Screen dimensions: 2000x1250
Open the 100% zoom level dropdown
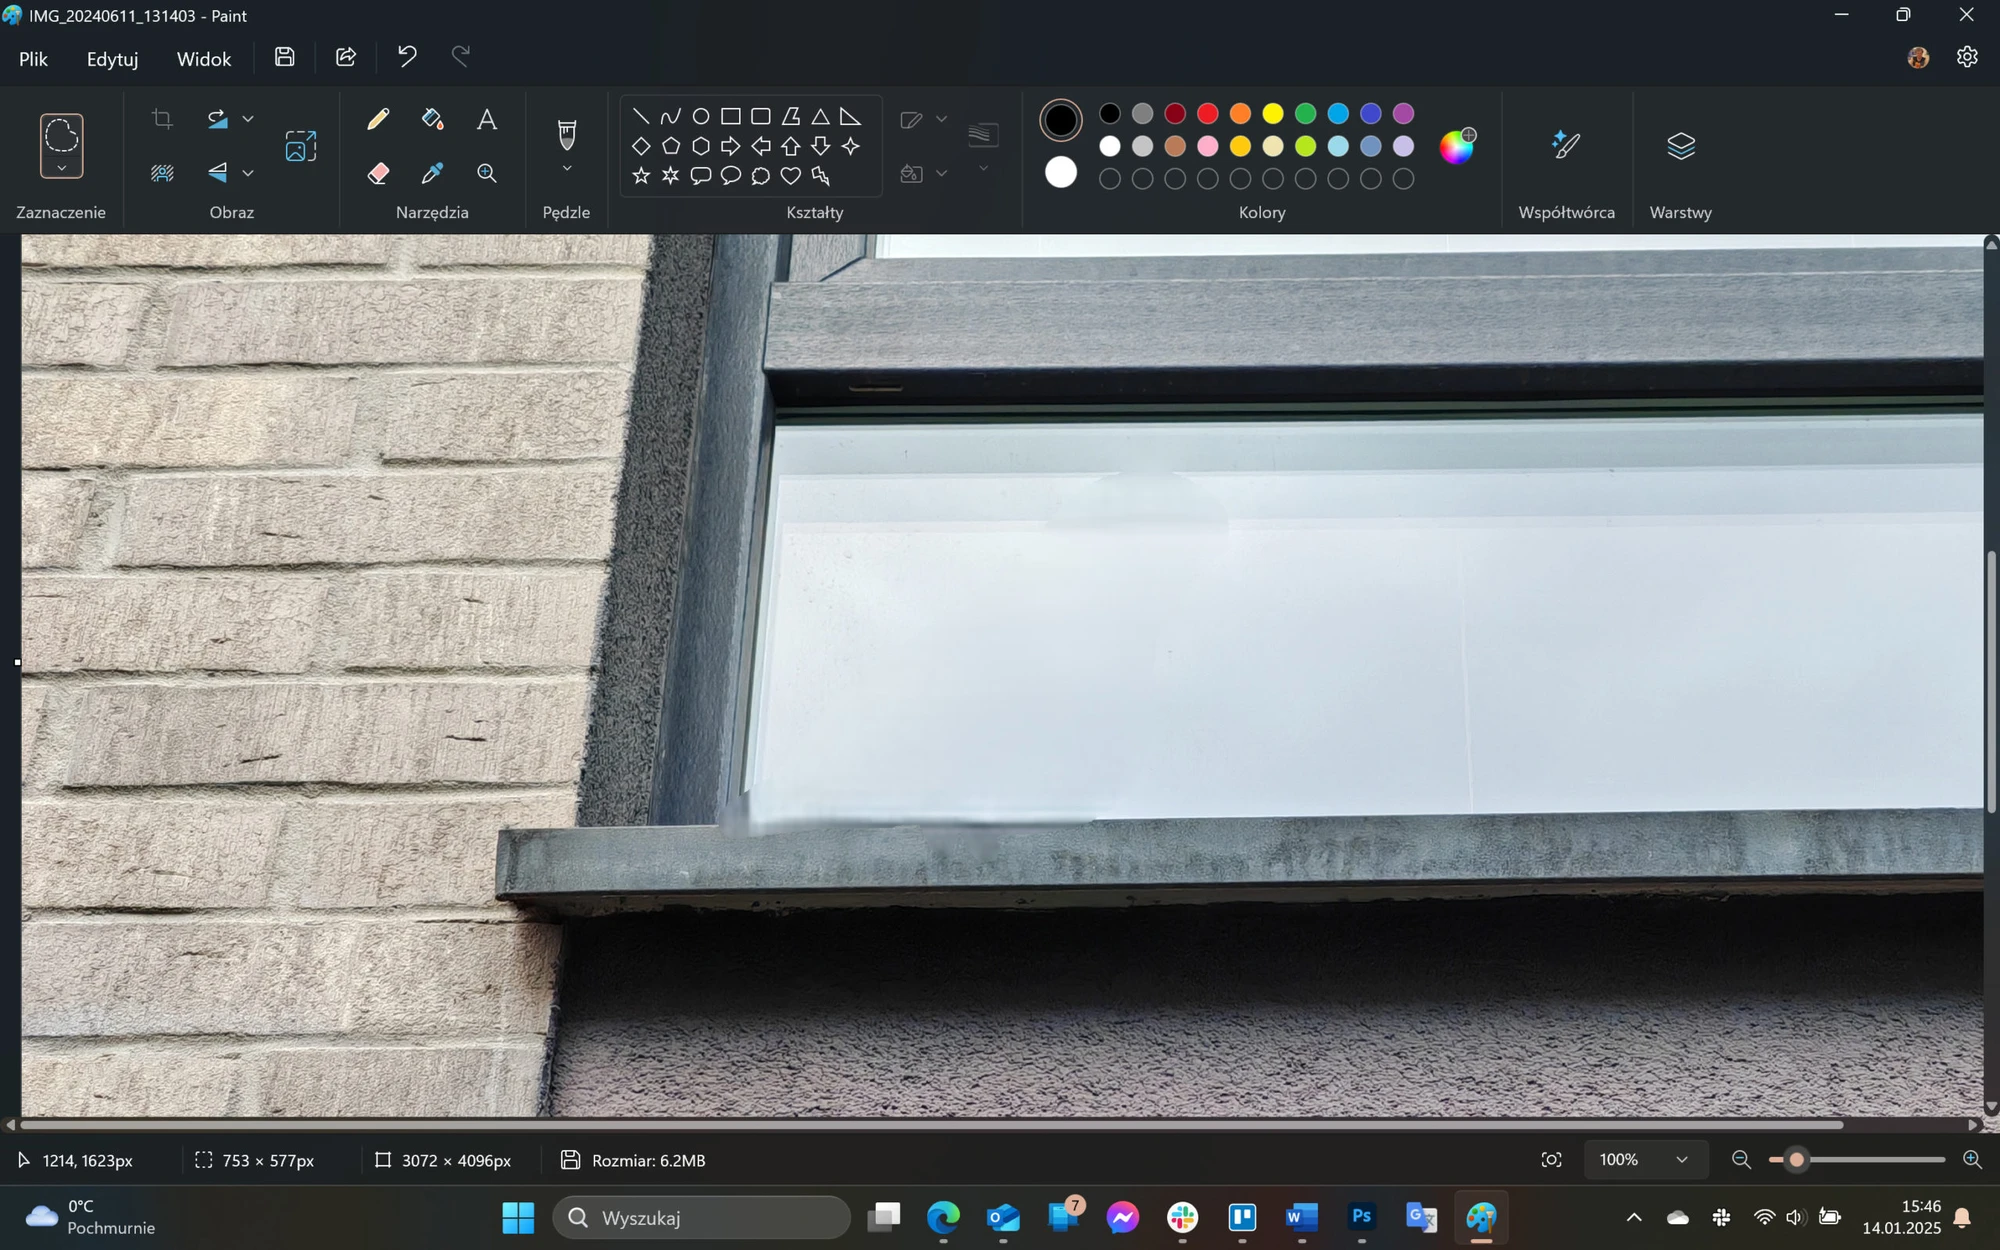tap(1644, 1160)
